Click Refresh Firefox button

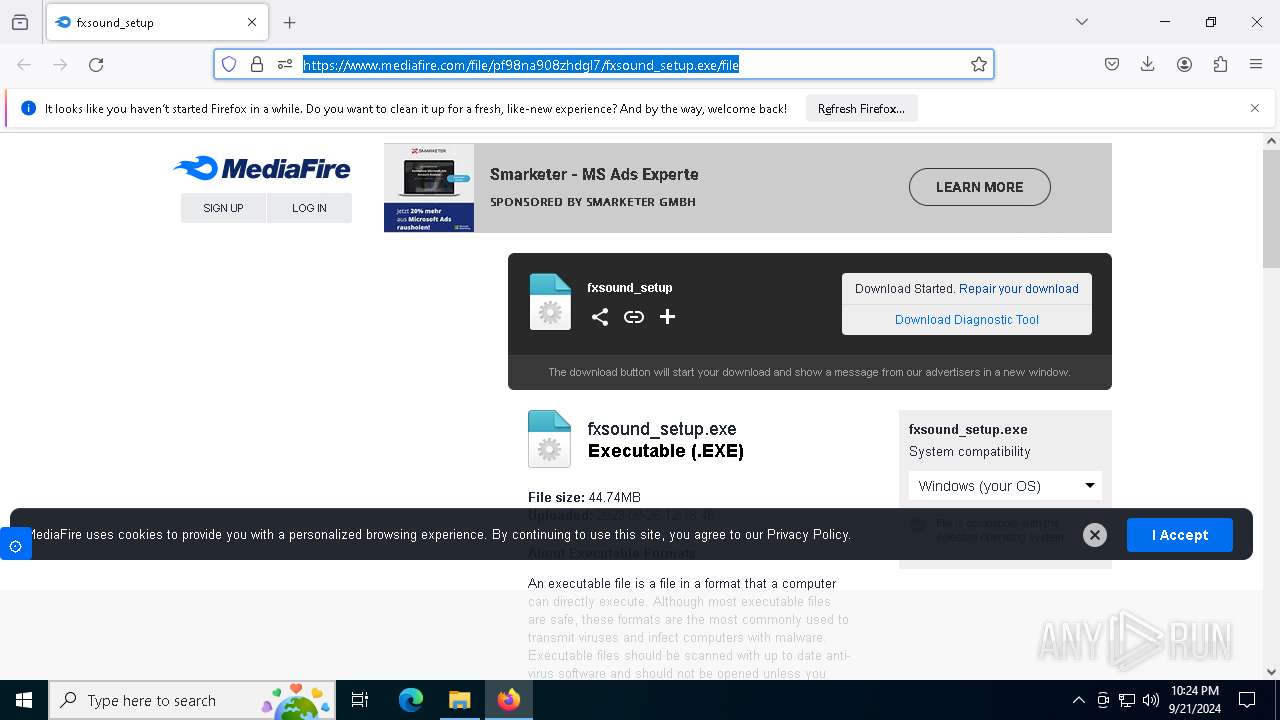click(861, 108)
